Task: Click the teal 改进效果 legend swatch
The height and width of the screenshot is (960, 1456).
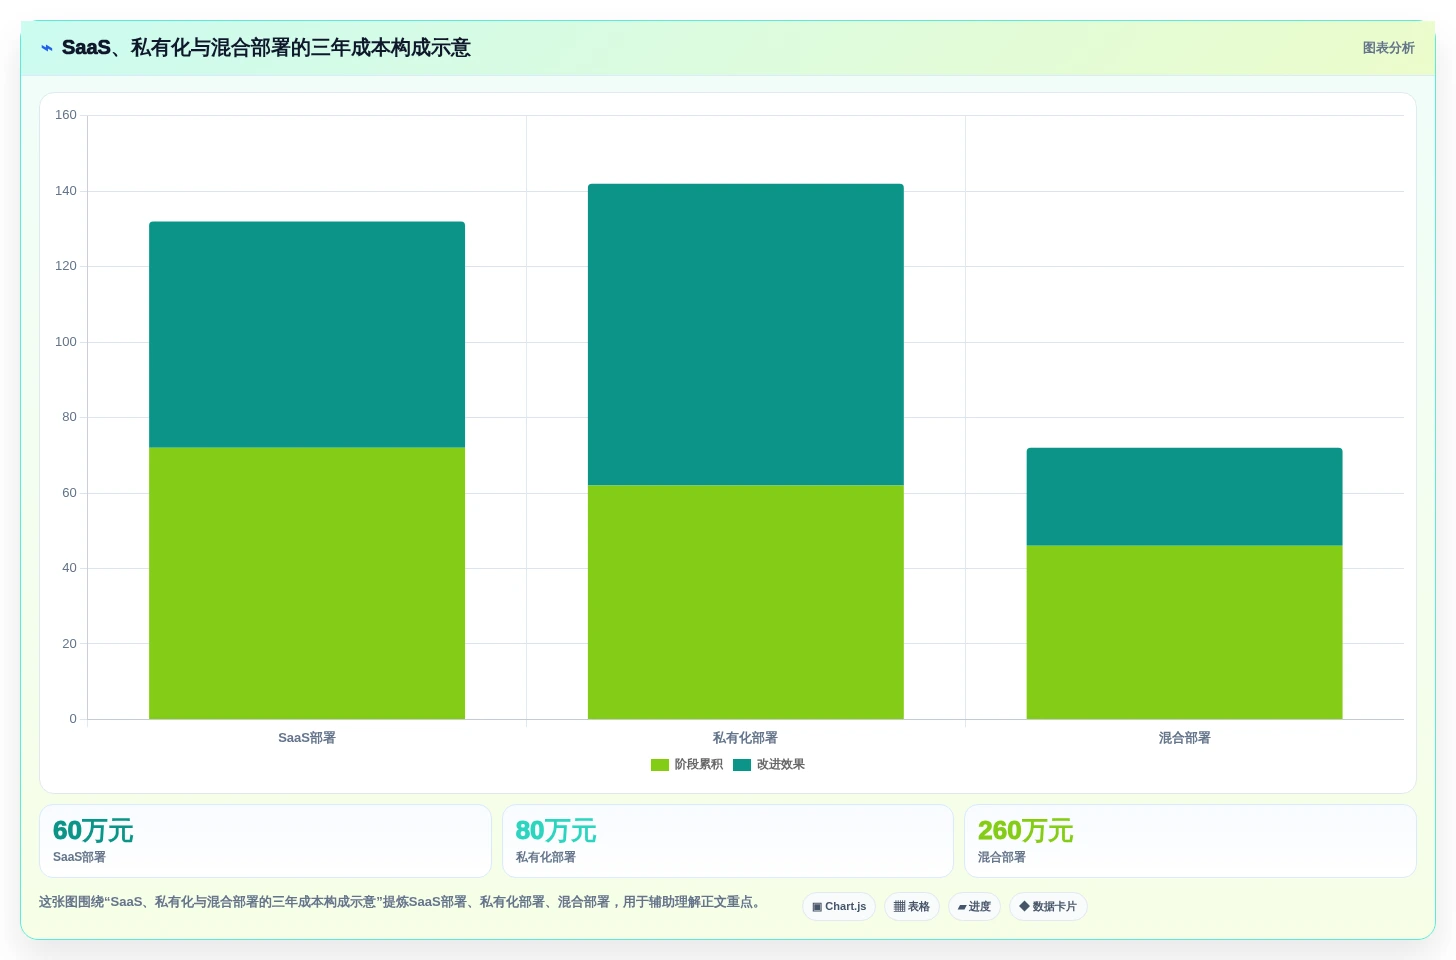Action: [x=742, y=765]
